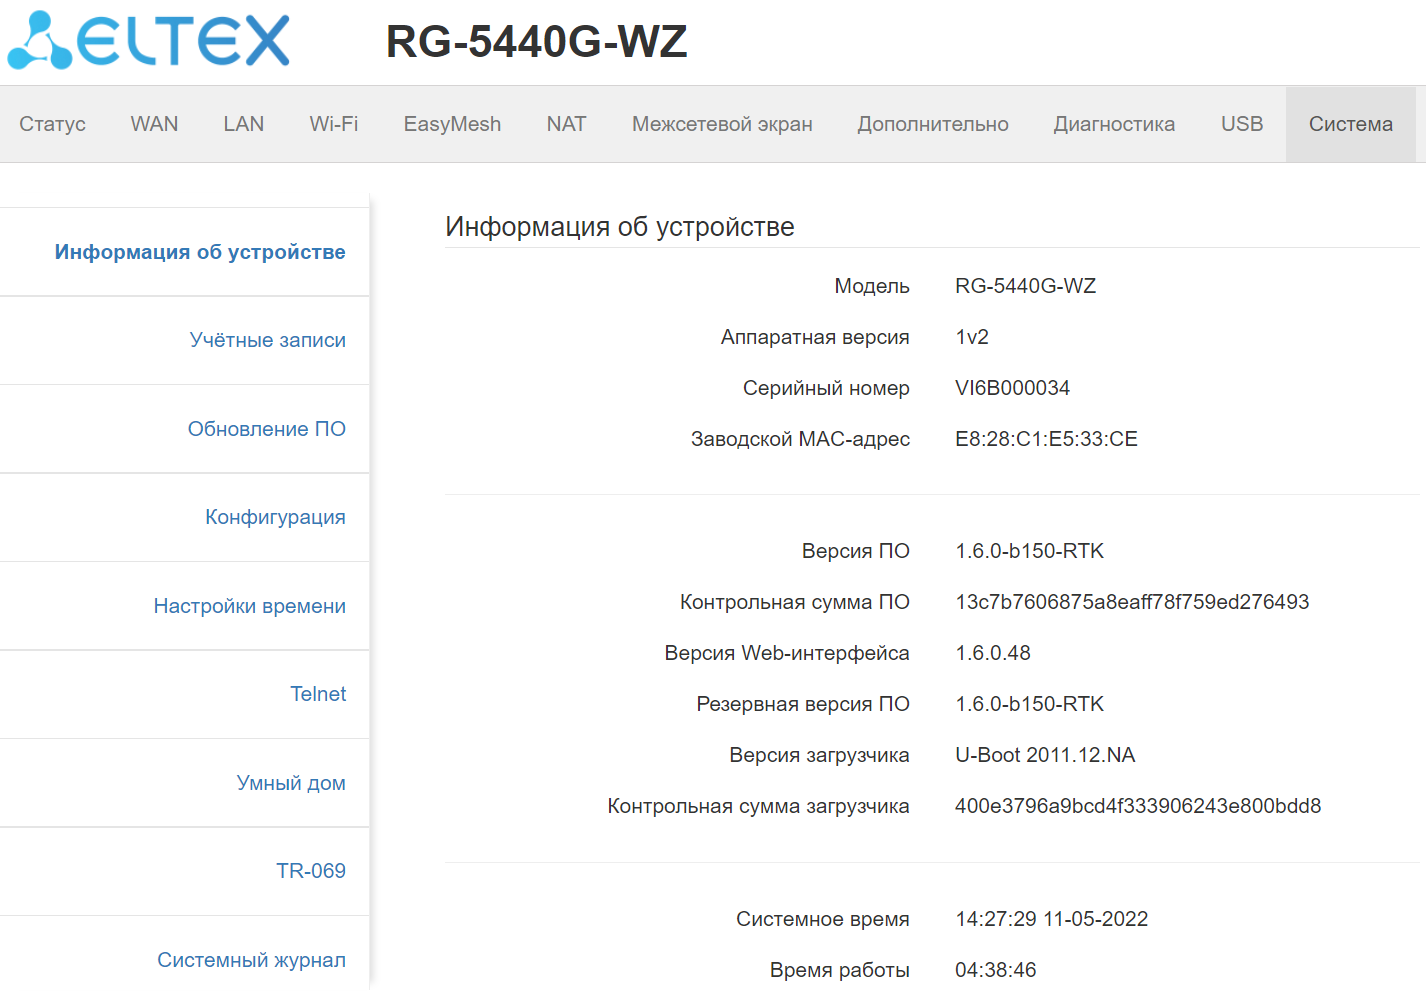Image resolution: width=1426 pixels, height=1000 pixels.
Task: Open the Межсетевой экран tab
Action: pos(722,124)
